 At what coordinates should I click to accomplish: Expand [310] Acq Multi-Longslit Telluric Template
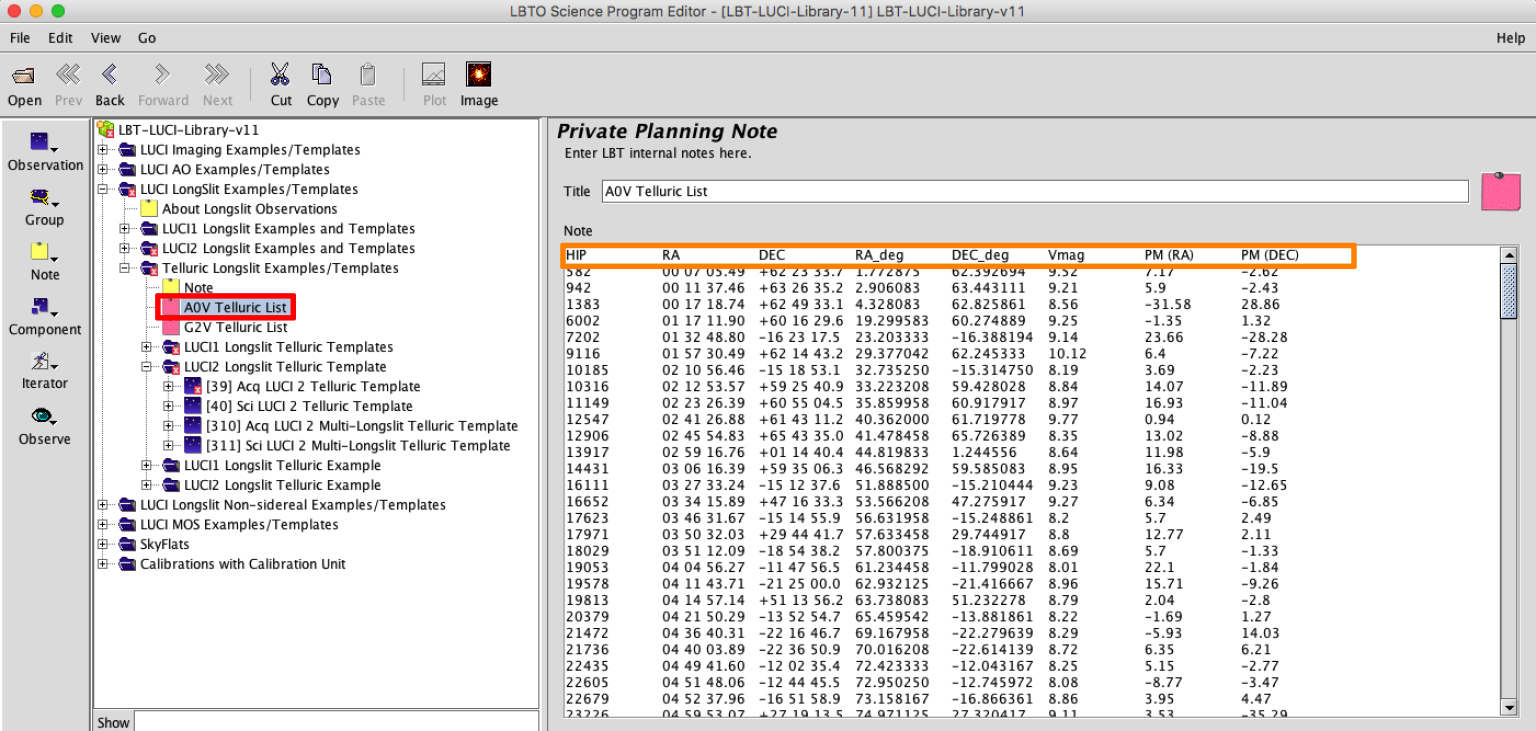[x=169, y=426]
